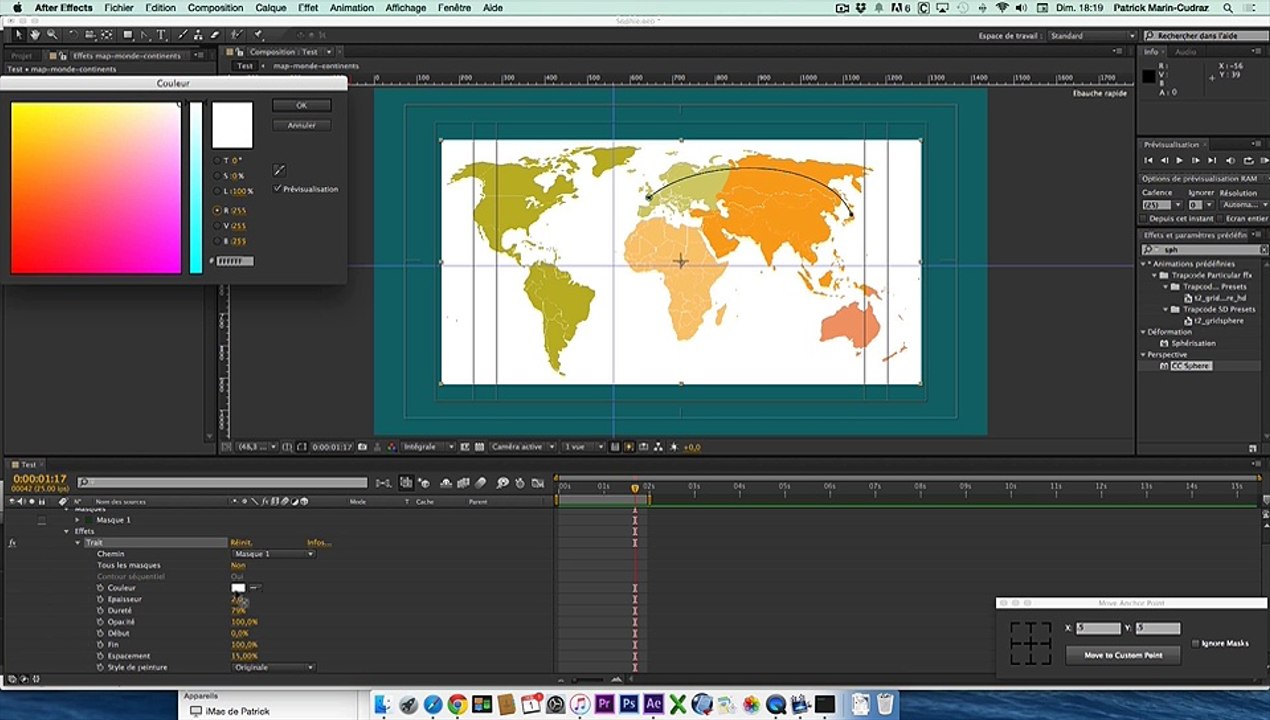Click Annuler in the color dialog
This screenshot has height=720, width=1270.
(301, 125)
